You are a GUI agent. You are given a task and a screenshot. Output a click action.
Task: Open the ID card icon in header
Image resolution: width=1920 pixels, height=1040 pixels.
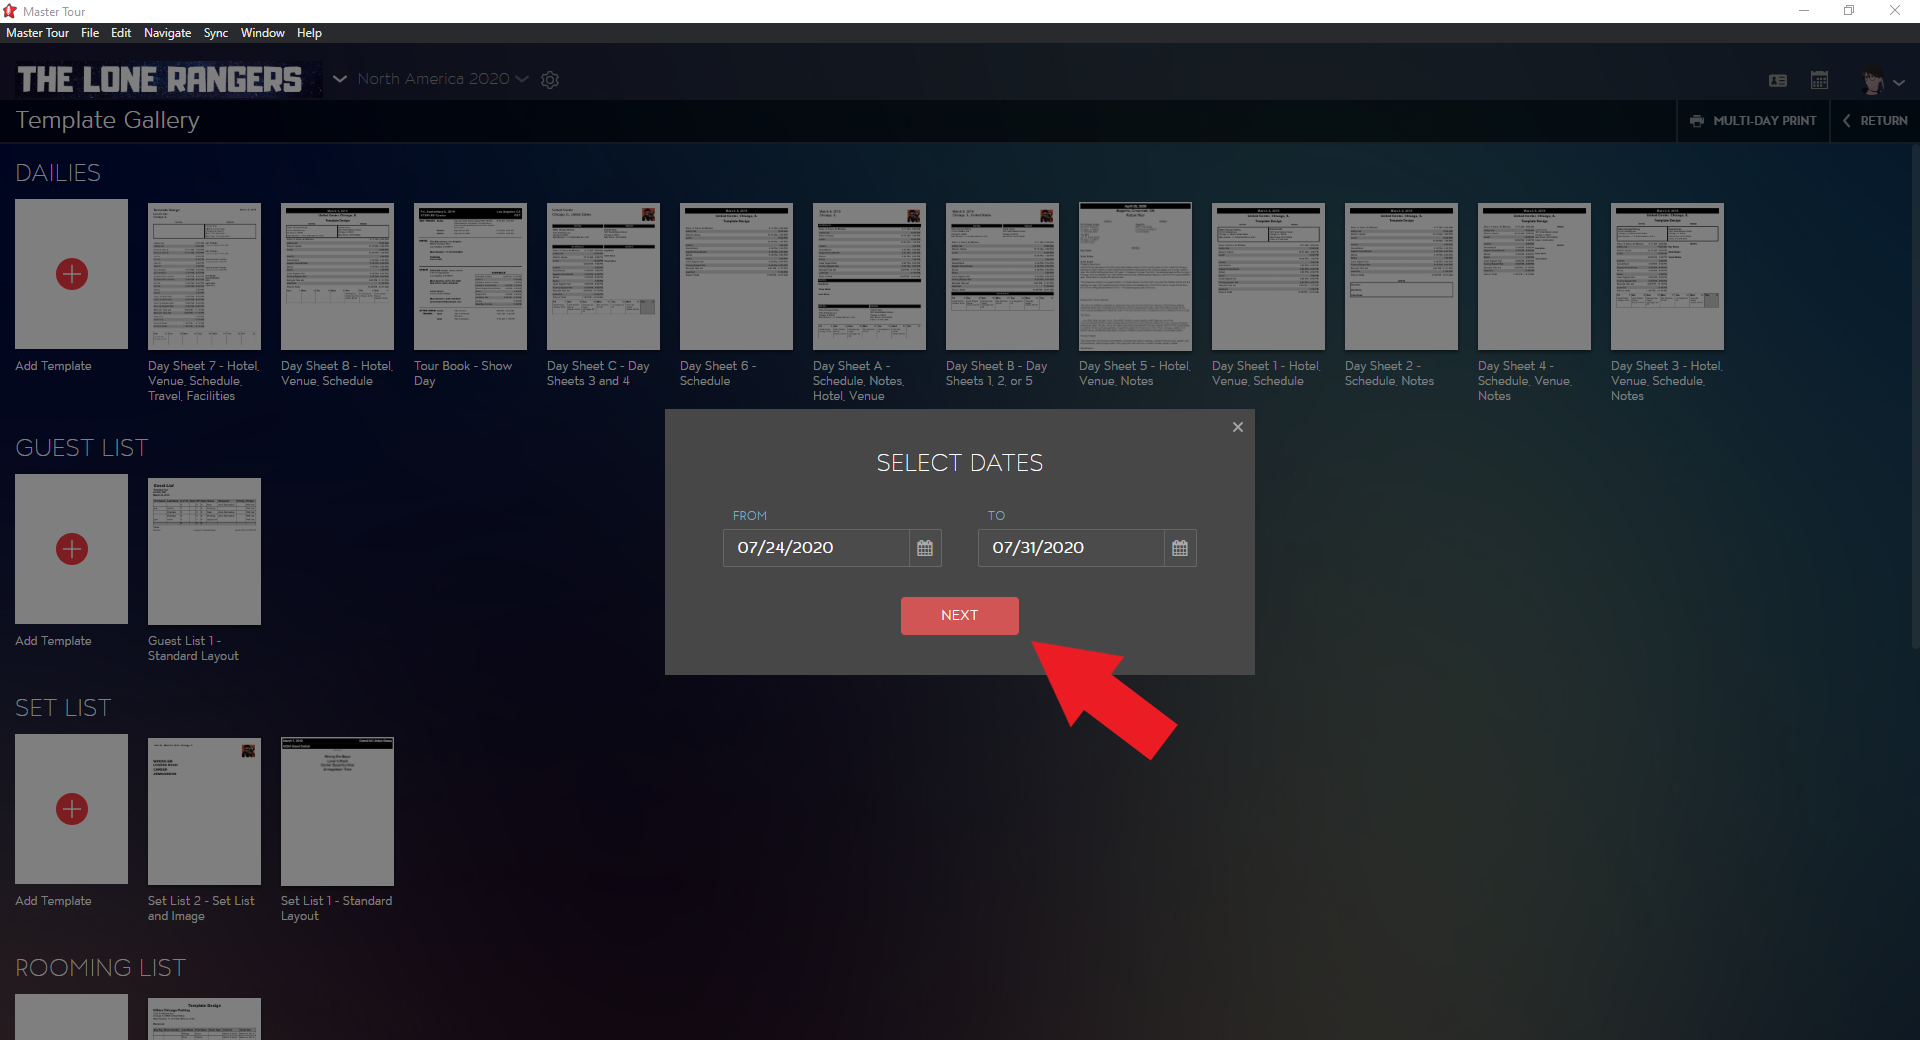click(1778, 80)
